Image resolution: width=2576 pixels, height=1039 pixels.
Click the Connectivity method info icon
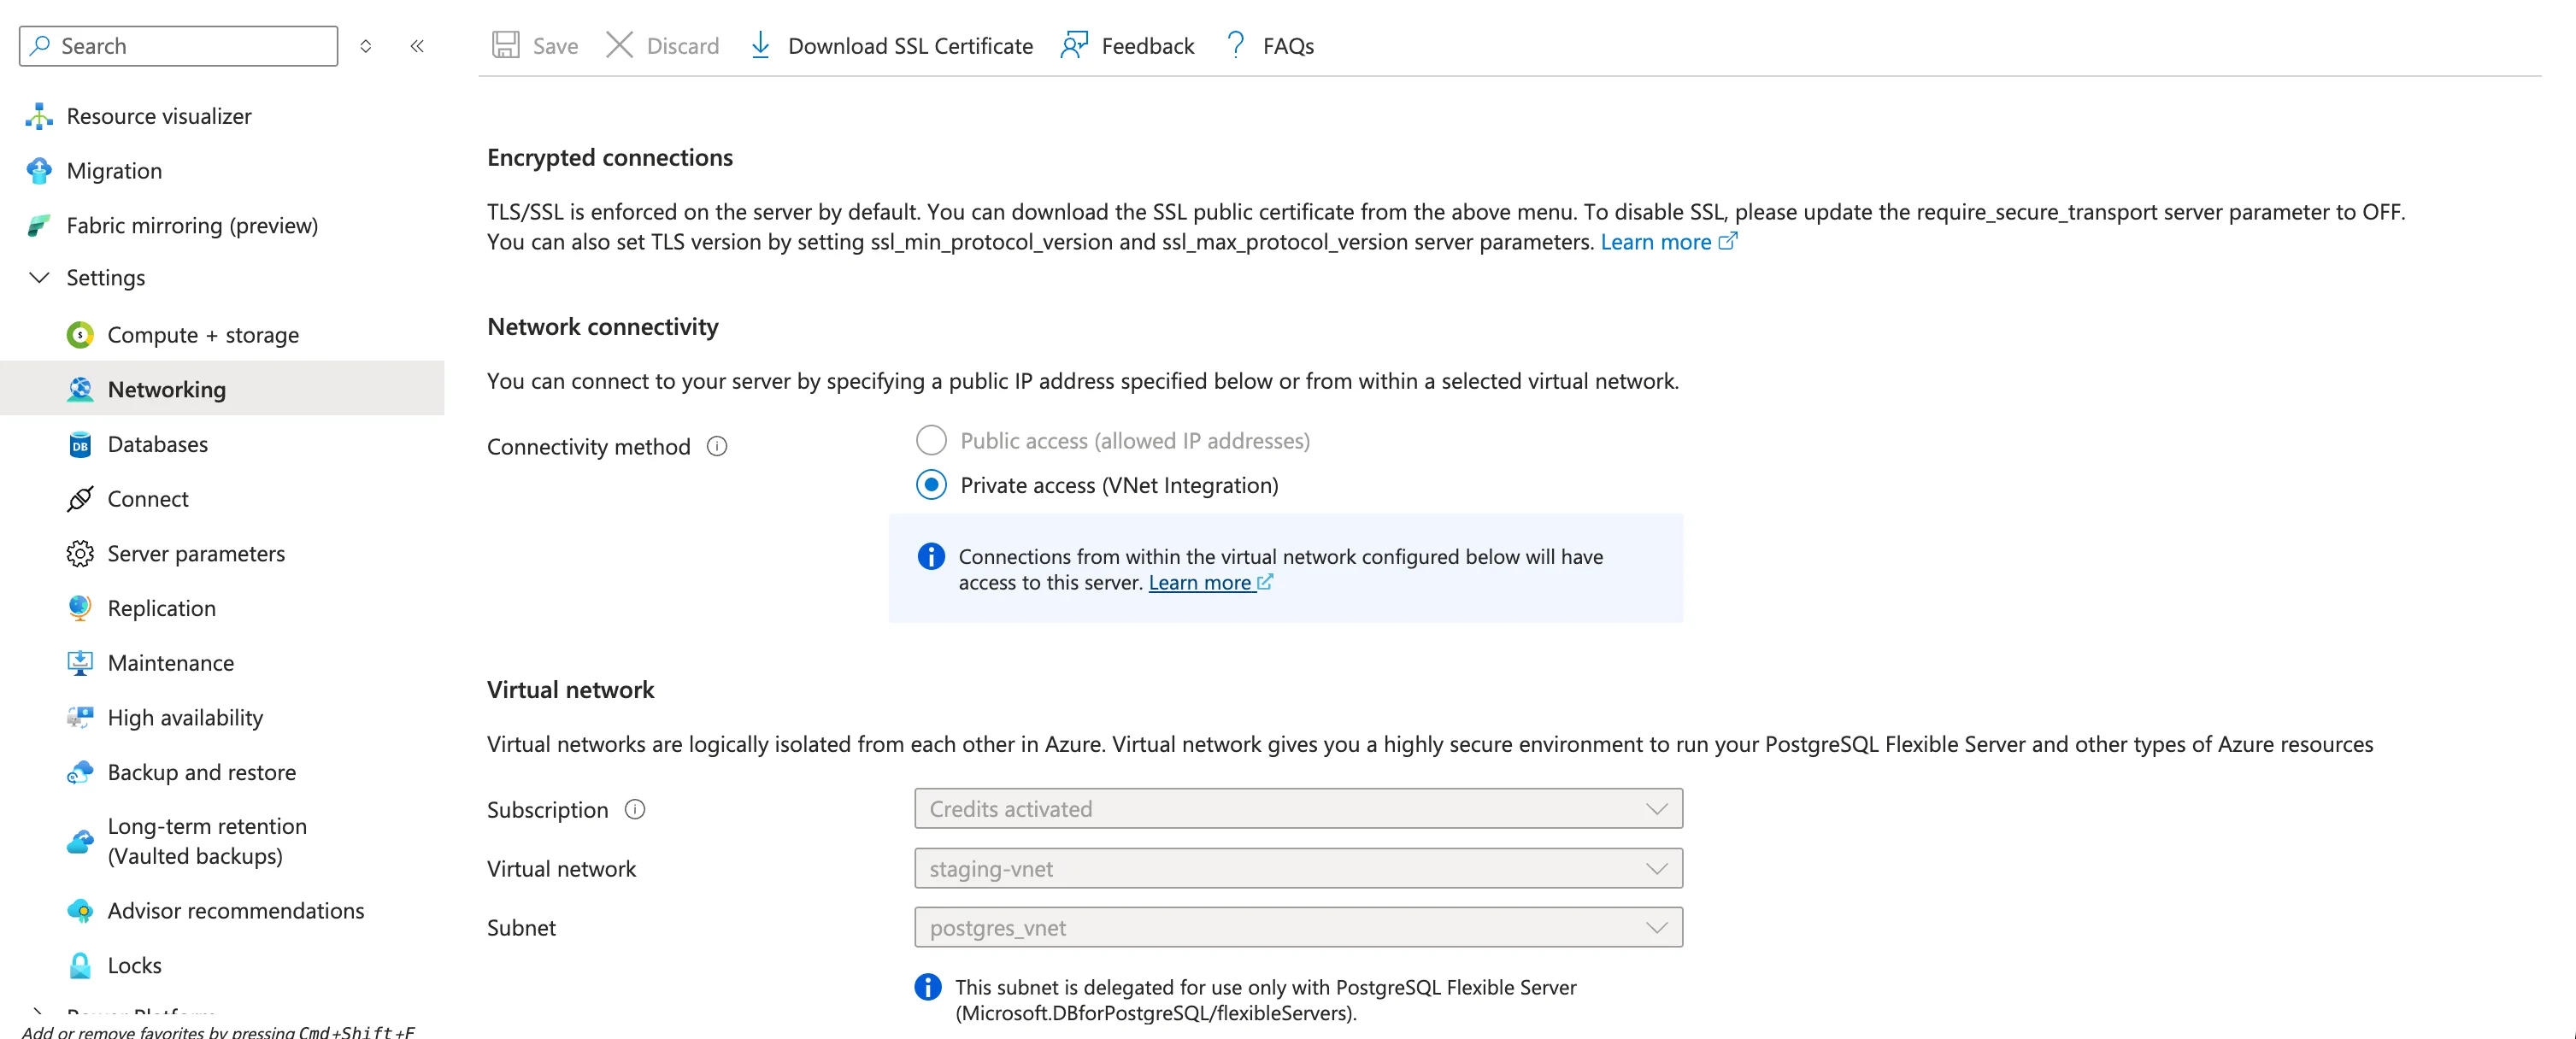click(717, 446)
